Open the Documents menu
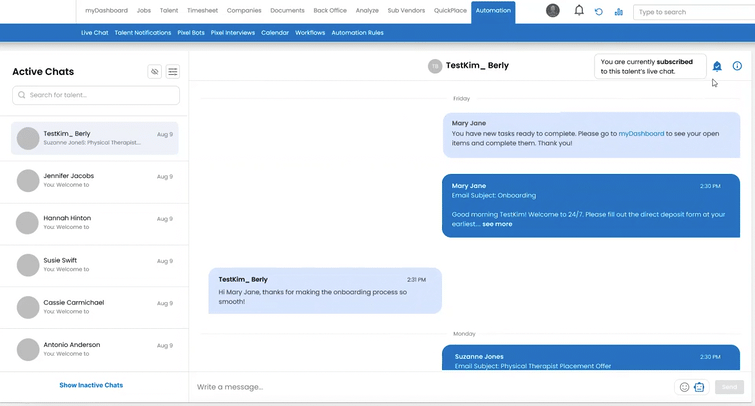 (287, 11)
